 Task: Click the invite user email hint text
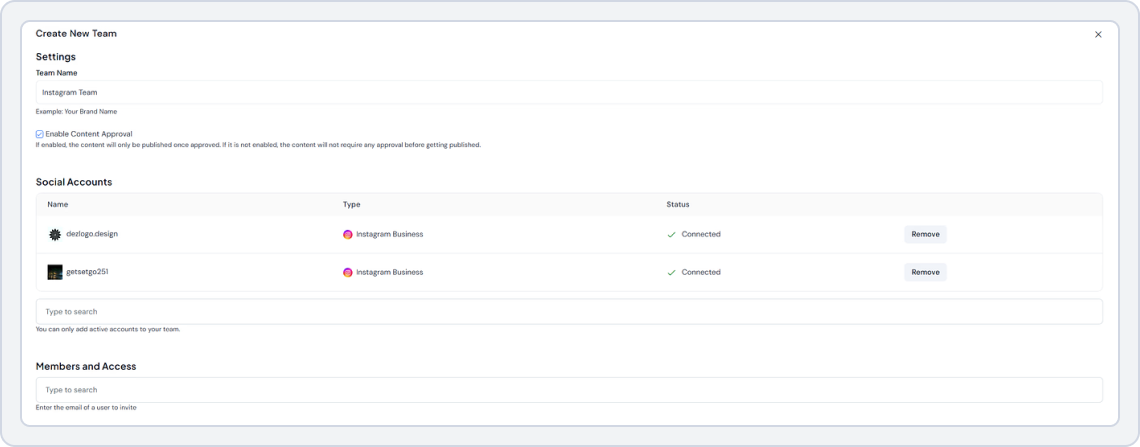tap(86, 408)
